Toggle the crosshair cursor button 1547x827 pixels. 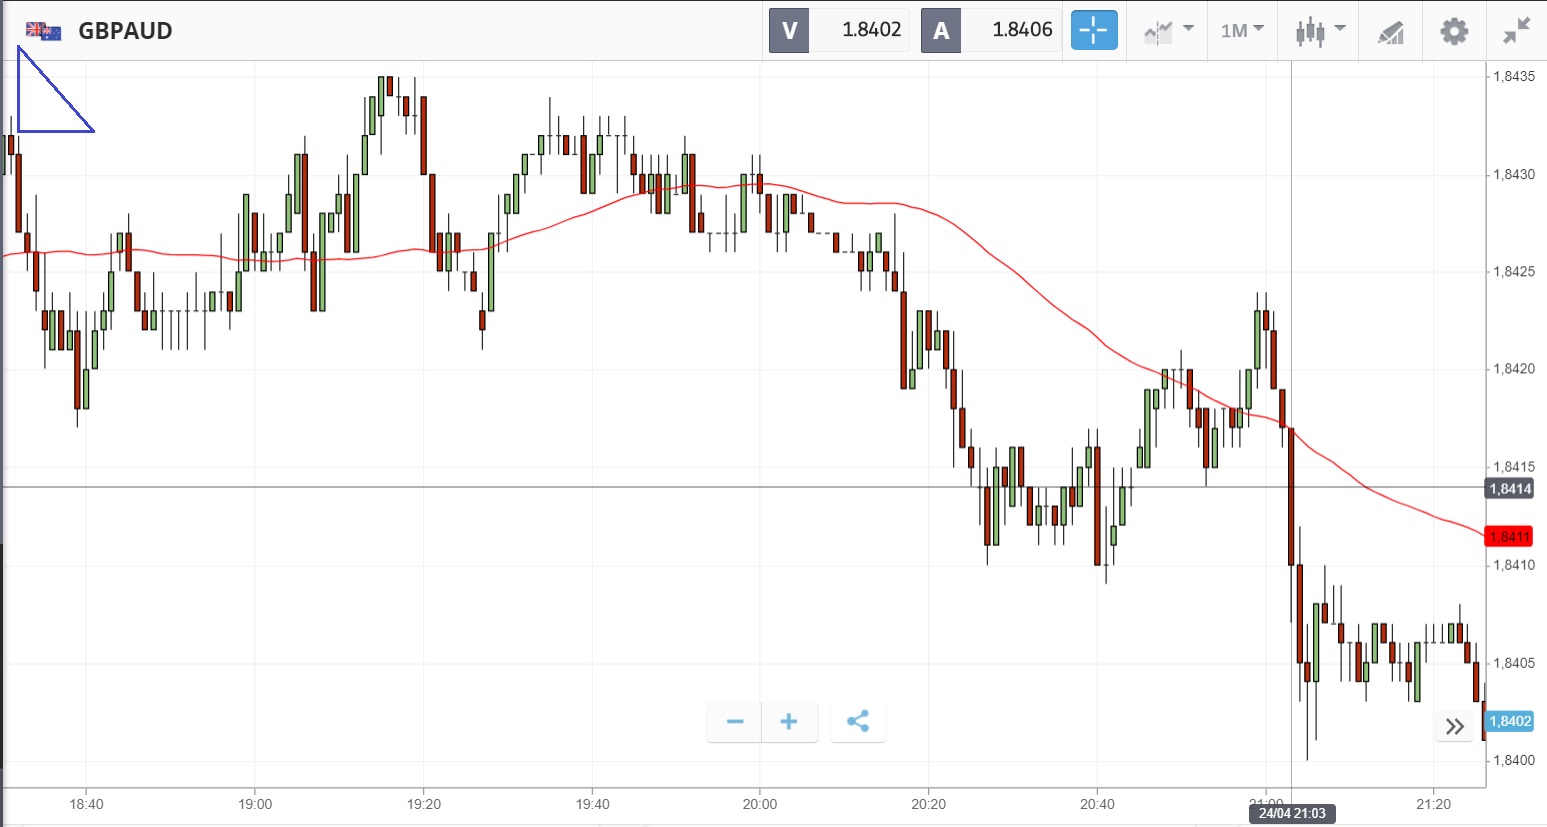tap(1094, 30)
